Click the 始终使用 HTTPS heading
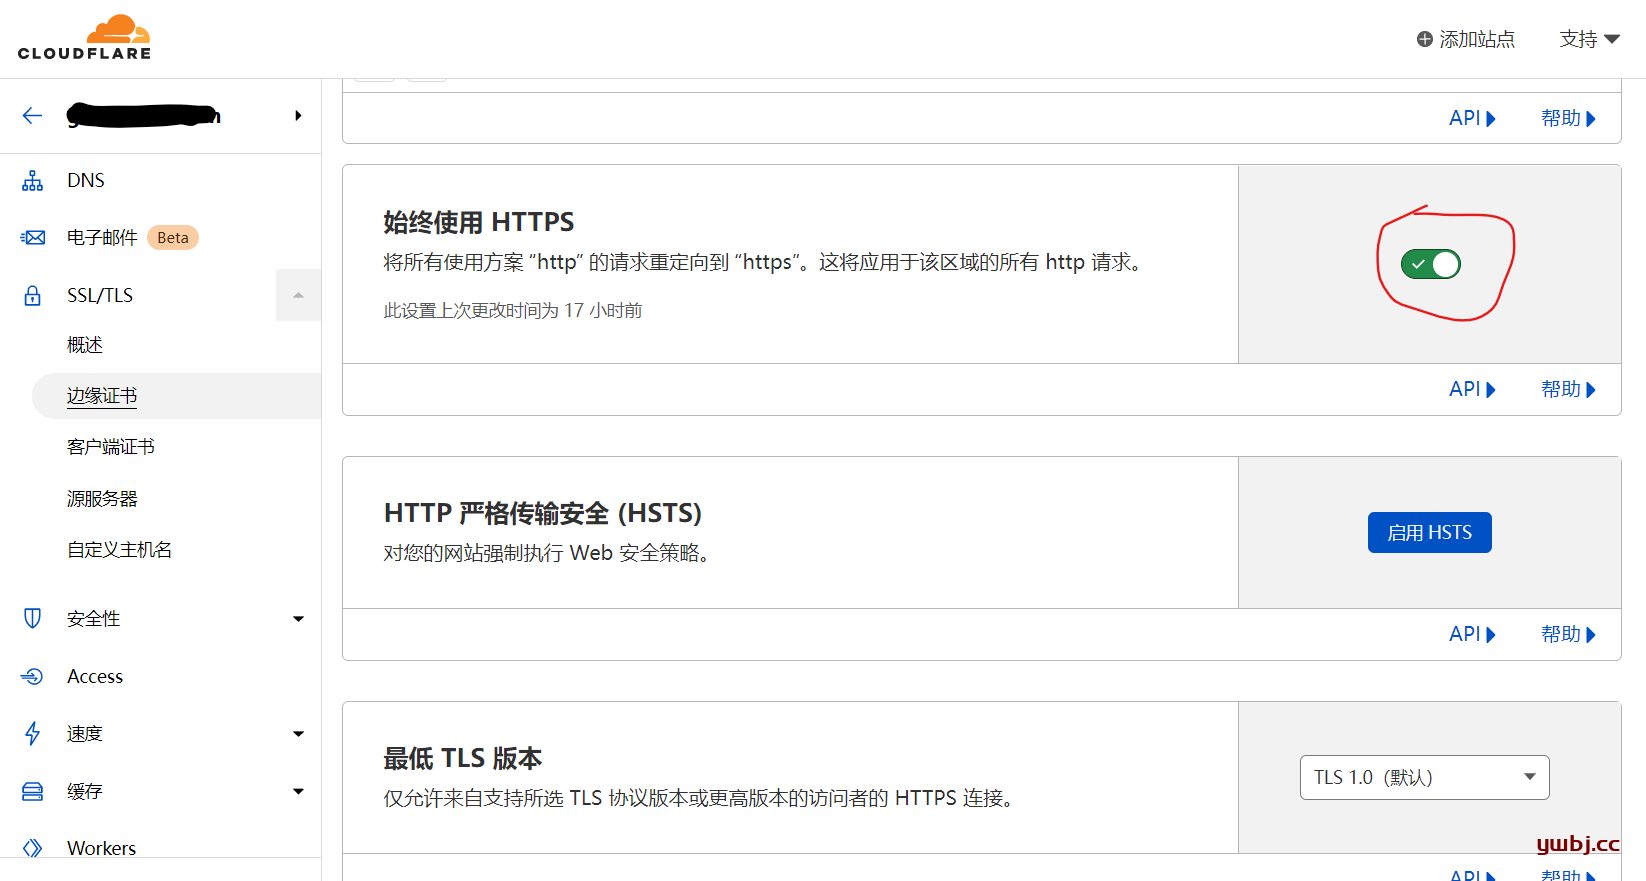Viewport: 1646px width, 881px height. [x=479, y=222]
